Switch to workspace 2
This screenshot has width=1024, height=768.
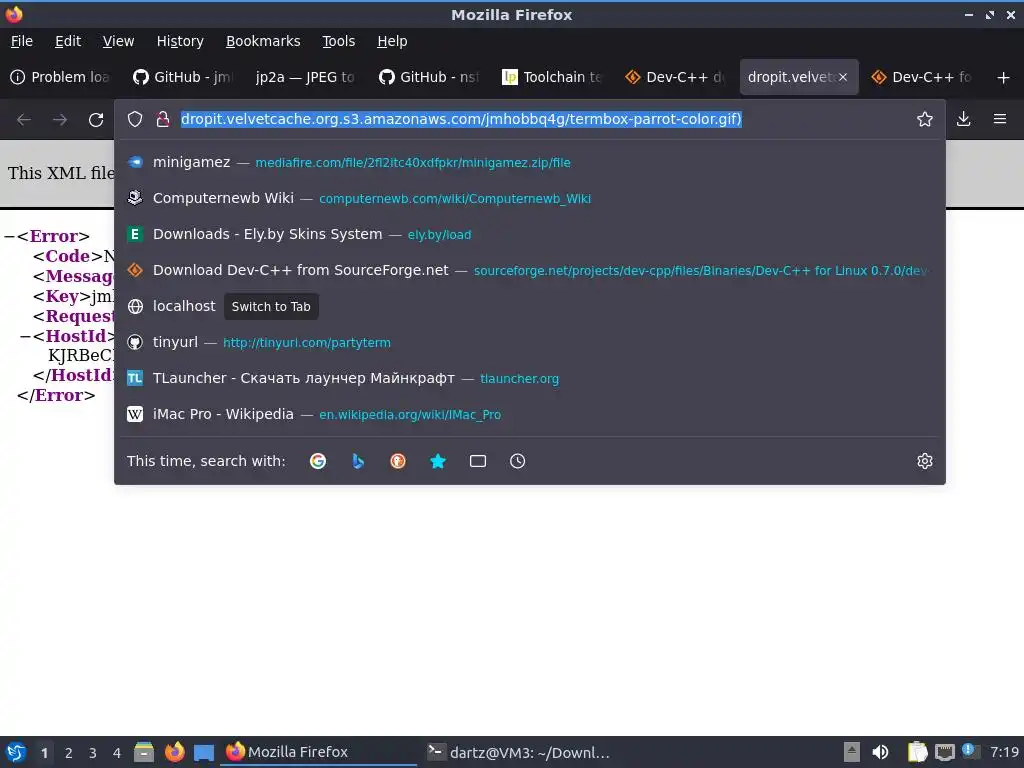point(69,753)
